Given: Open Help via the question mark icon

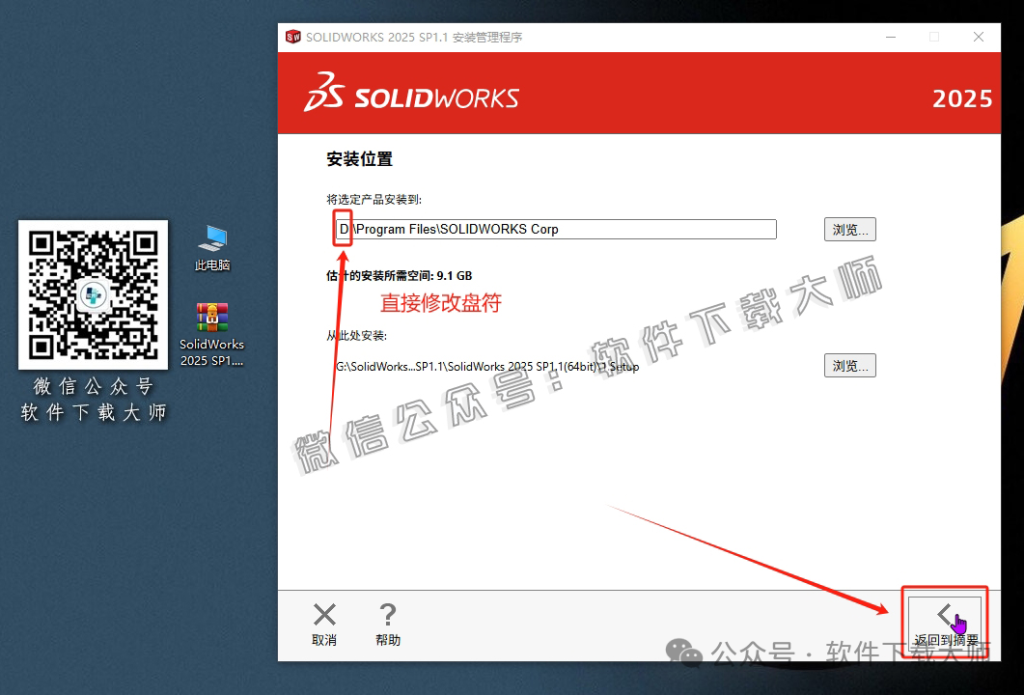Looking at the screenshot, I should click(x=387, y=615).
